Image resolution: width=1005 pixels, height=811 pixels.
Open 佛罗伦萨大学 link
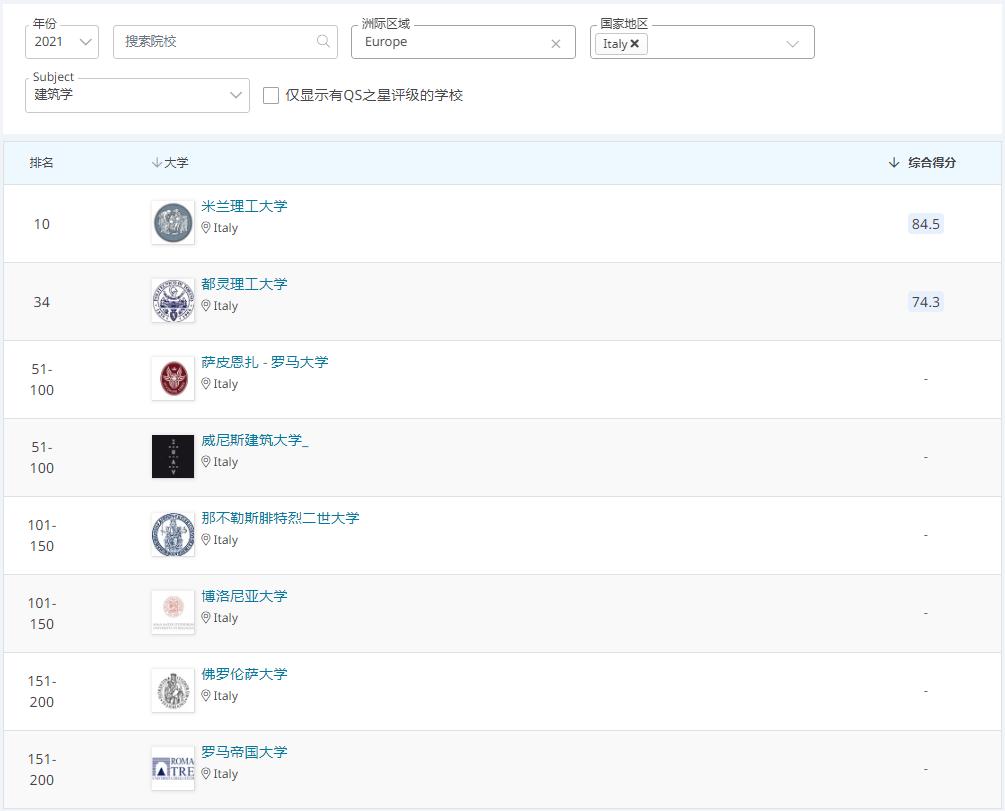click(244, 674)
